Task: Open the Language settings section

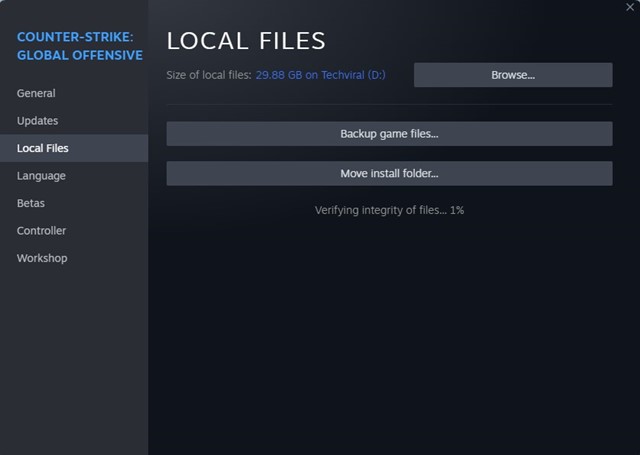Action: pyautogui.click(x=41, y=176)
